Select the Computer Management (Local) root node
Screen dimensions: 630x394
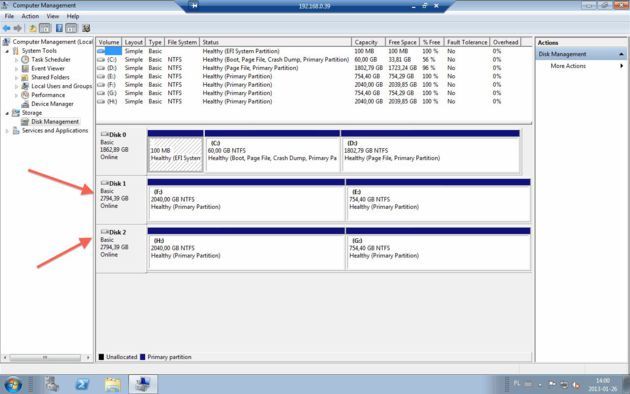pyautogui.click(x=48, y=42)
